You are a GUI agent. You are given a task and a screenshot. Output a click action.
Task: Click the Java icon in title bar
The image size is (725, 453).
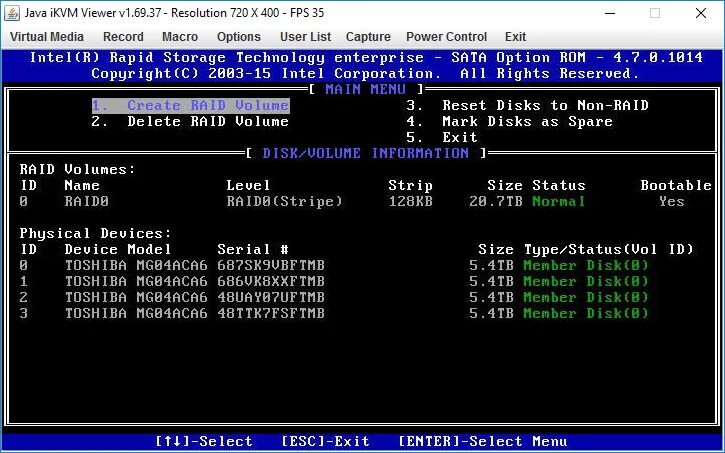pyautogui.click(x=12, y=13)
